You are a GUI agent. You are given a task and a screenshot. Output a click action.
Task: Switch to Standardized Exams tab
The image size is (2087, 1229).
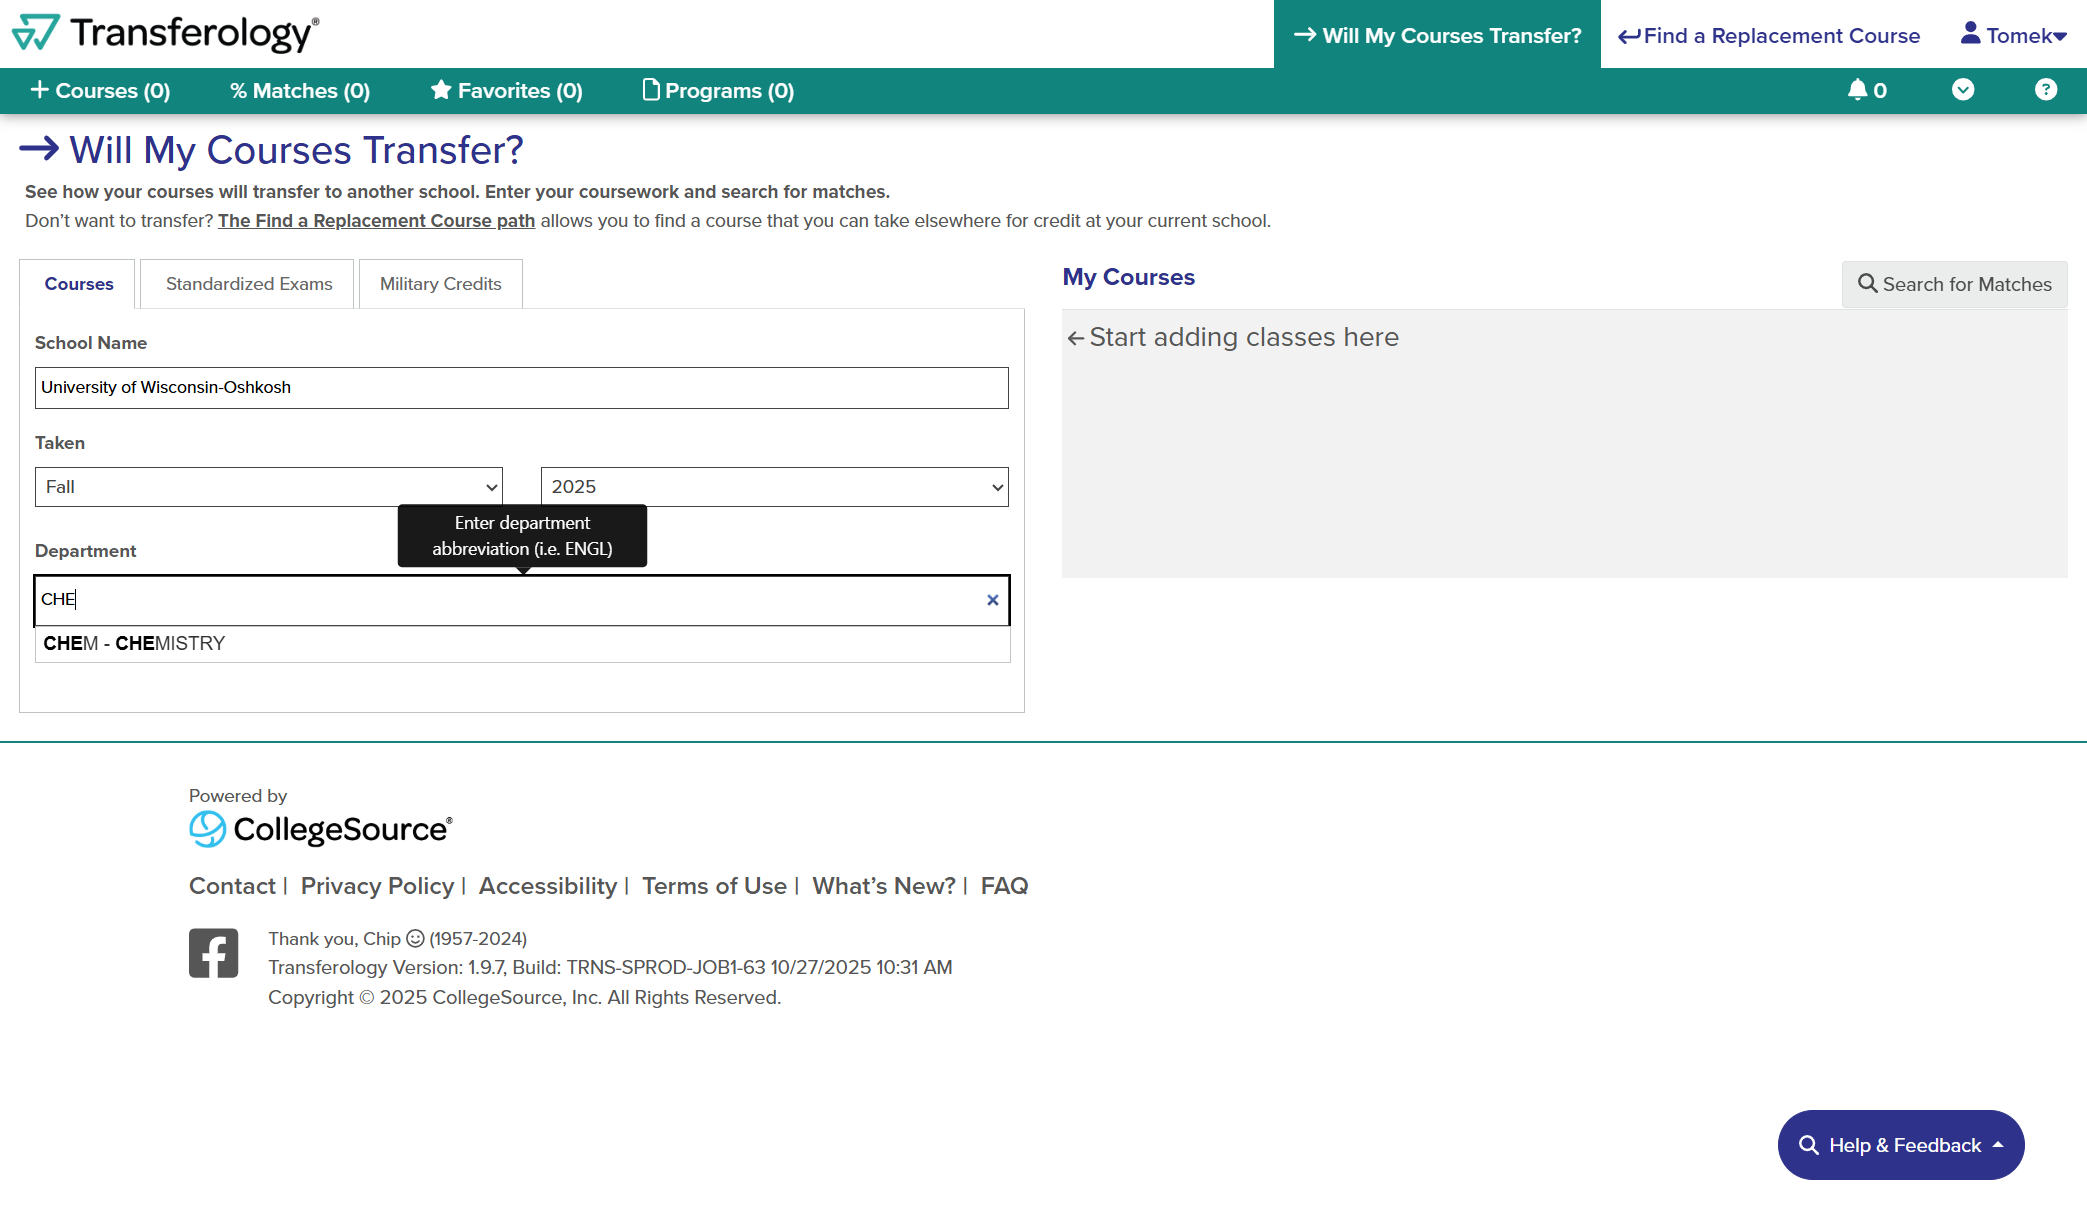248,284
